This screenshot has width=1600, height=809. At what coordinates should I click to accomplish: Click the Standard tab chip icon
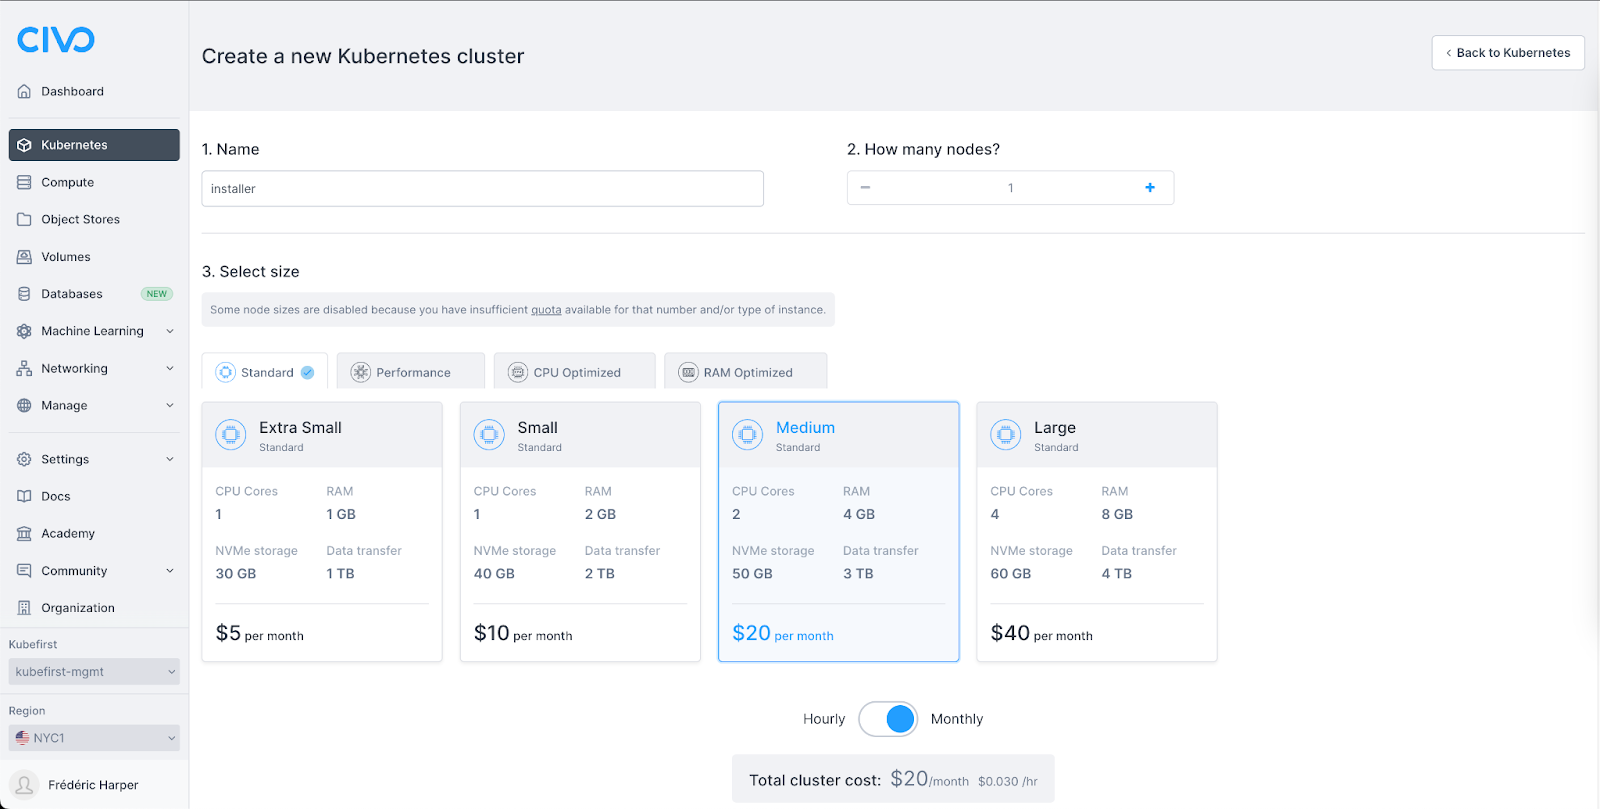(226, 372)
